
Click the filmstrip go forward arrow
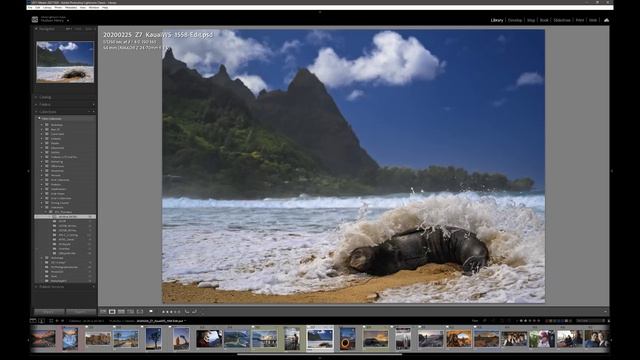[62, 321]
